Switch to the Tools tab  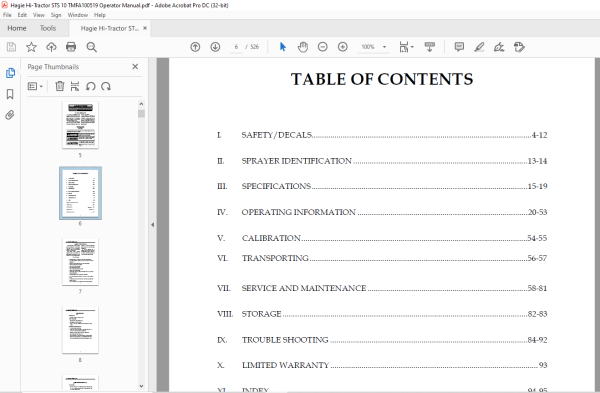pos(48,28)
